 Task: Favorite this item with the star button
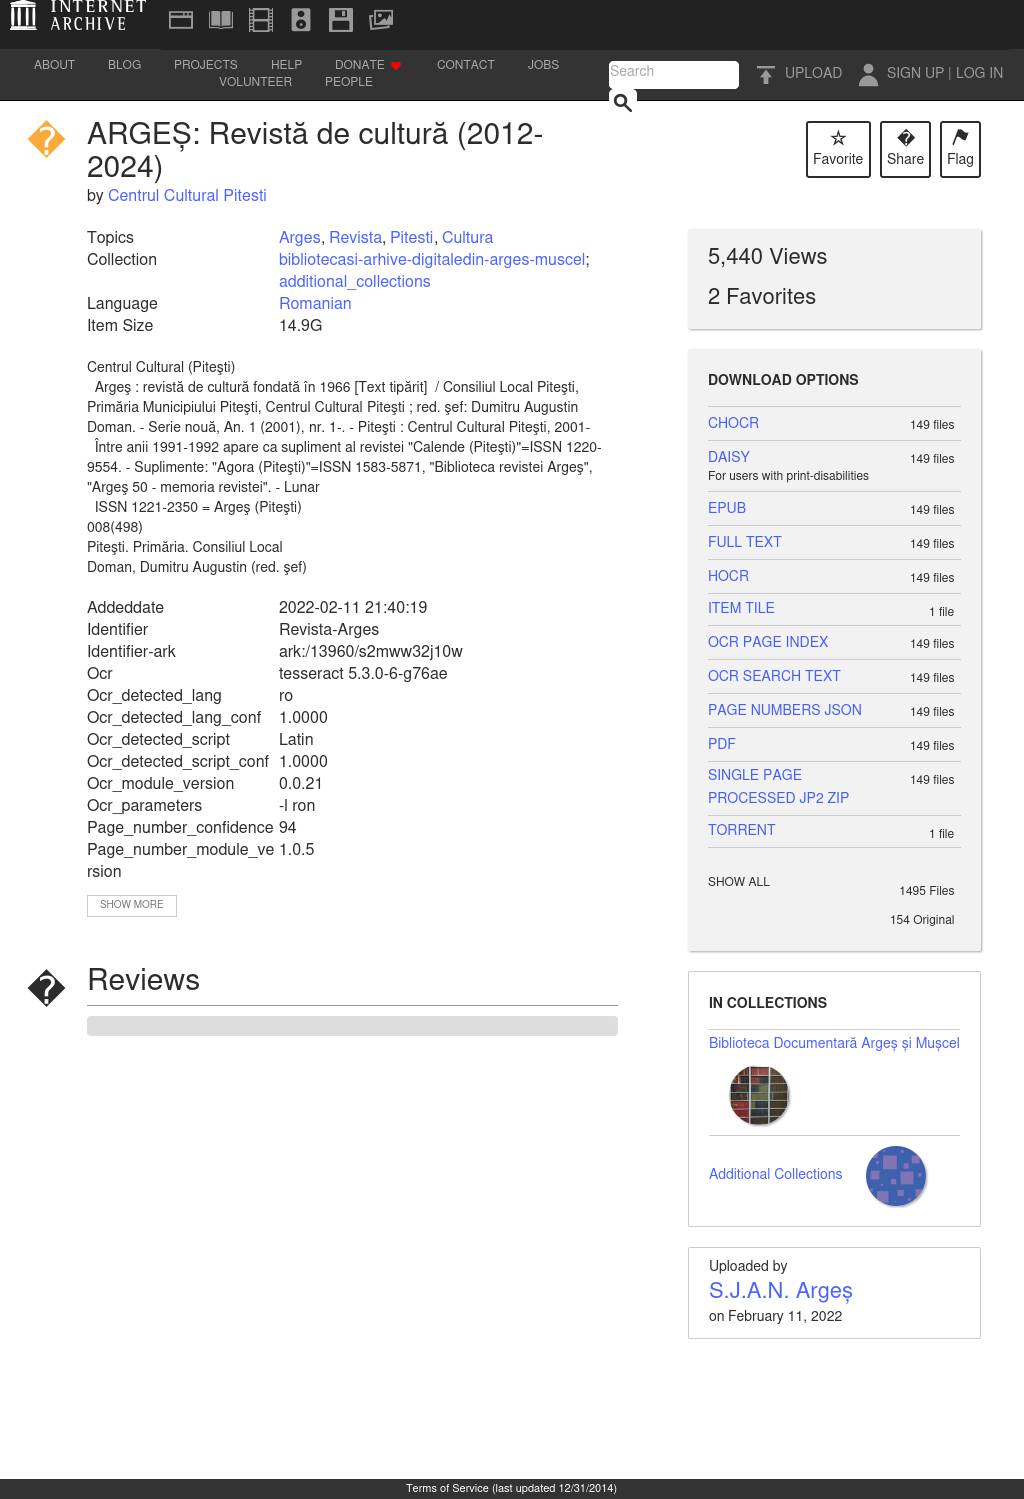tap(838, 149)
